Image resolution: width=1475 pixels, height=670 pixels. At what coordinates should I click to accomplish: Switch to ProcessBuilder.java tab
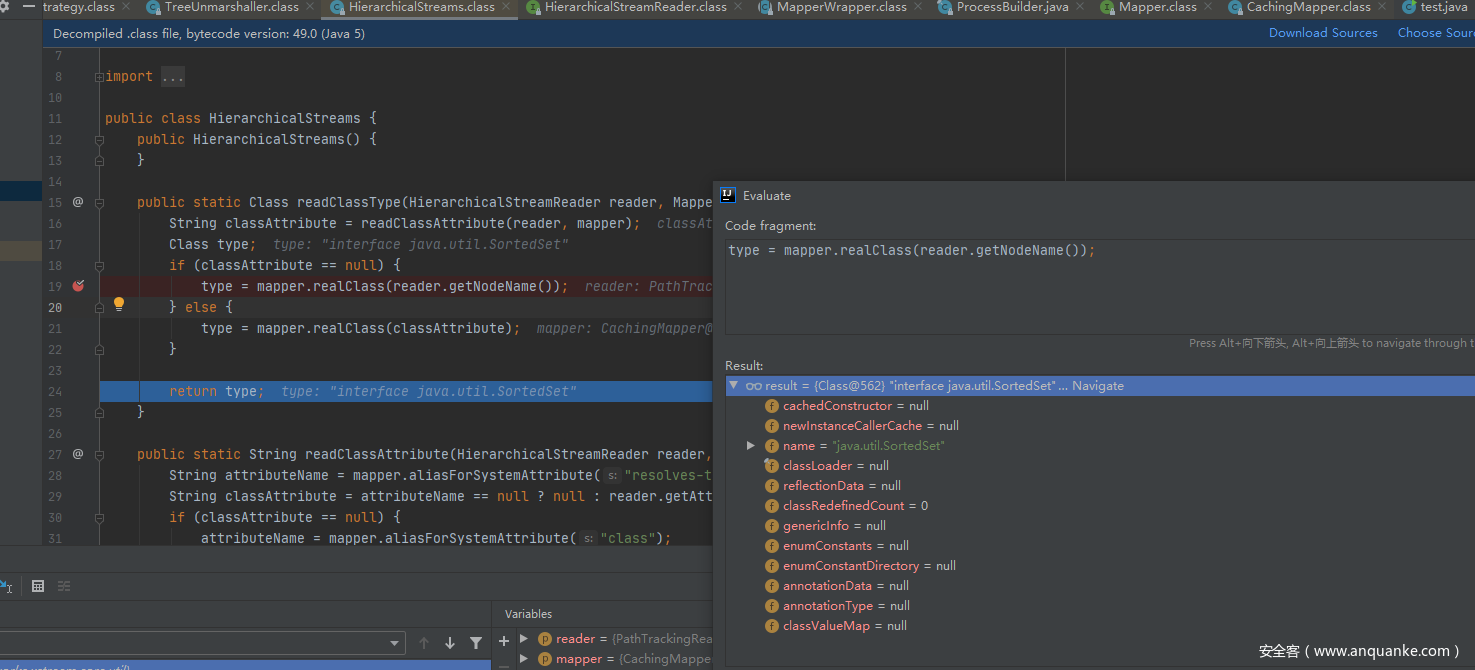(1012, 7)
